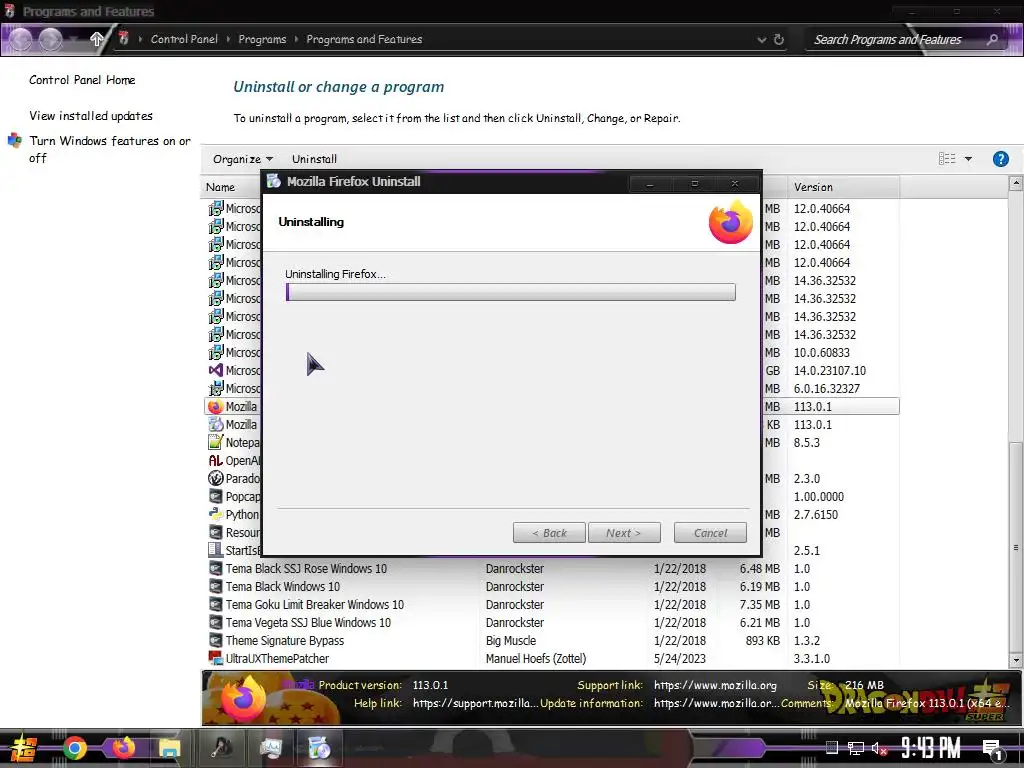Screen dimensions: 1024x768
Task: Click Cancel in Firefox Uninstall dialog
Action: click(x=710, y=533)
